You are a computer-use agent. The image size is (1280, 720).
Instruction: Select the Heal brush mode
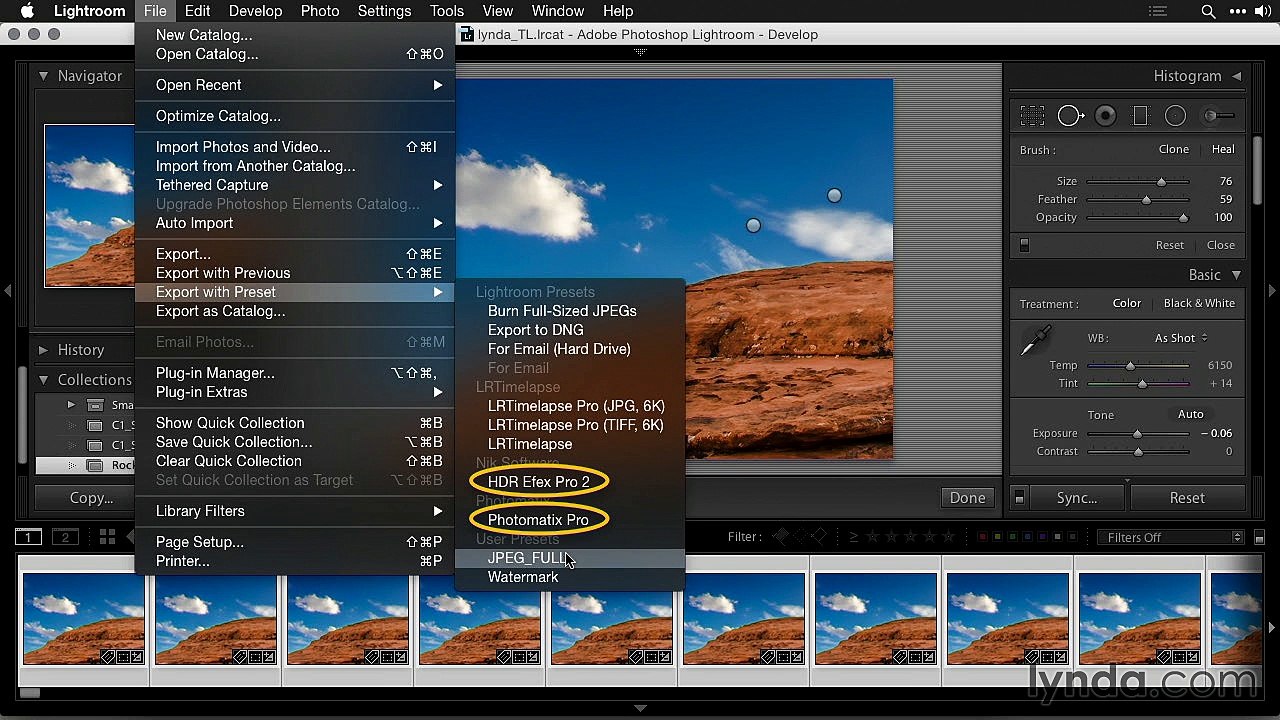pyautogui.click(x=1223, y=149)
